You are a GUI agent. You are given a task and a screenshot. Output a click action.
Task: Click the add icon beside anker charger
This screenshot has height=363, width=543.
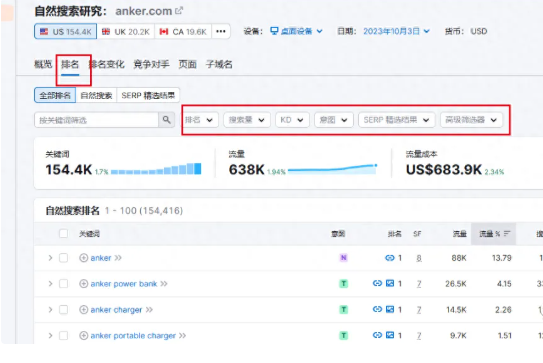[83, 310]
